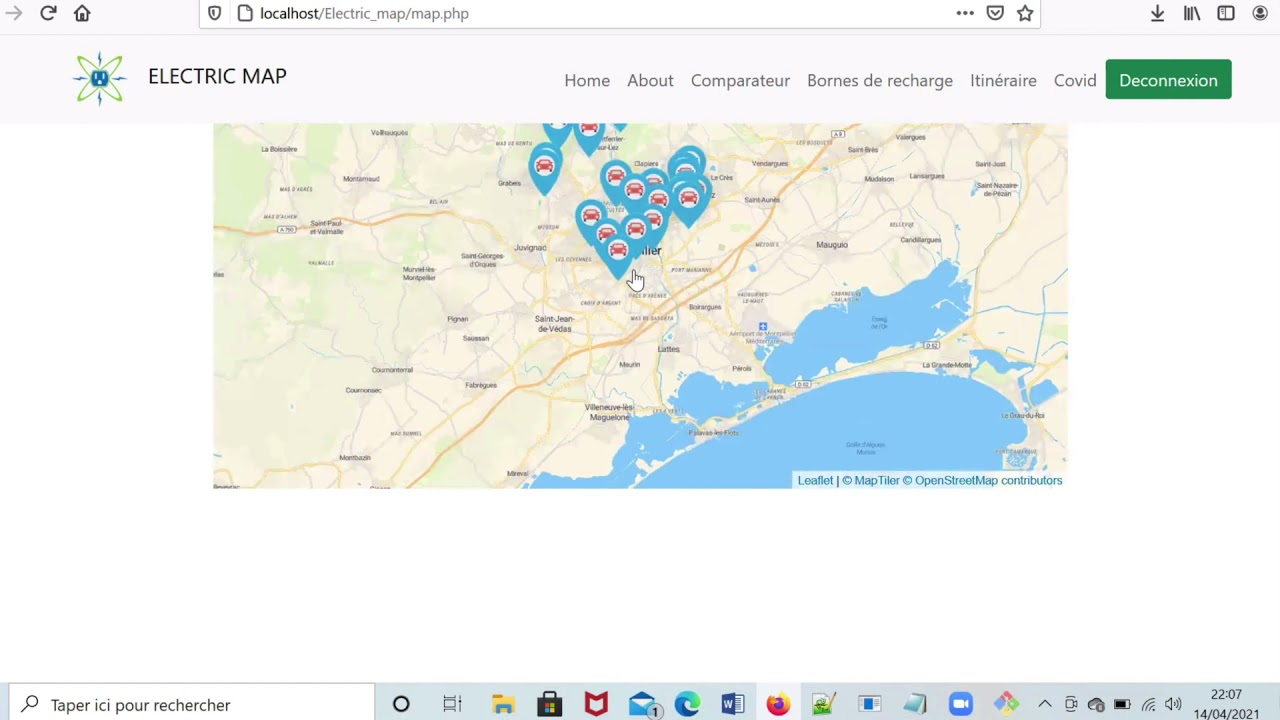The image size is (1280, 720).
Task: Open Bornes de recharge page
Action: (880, 80)
